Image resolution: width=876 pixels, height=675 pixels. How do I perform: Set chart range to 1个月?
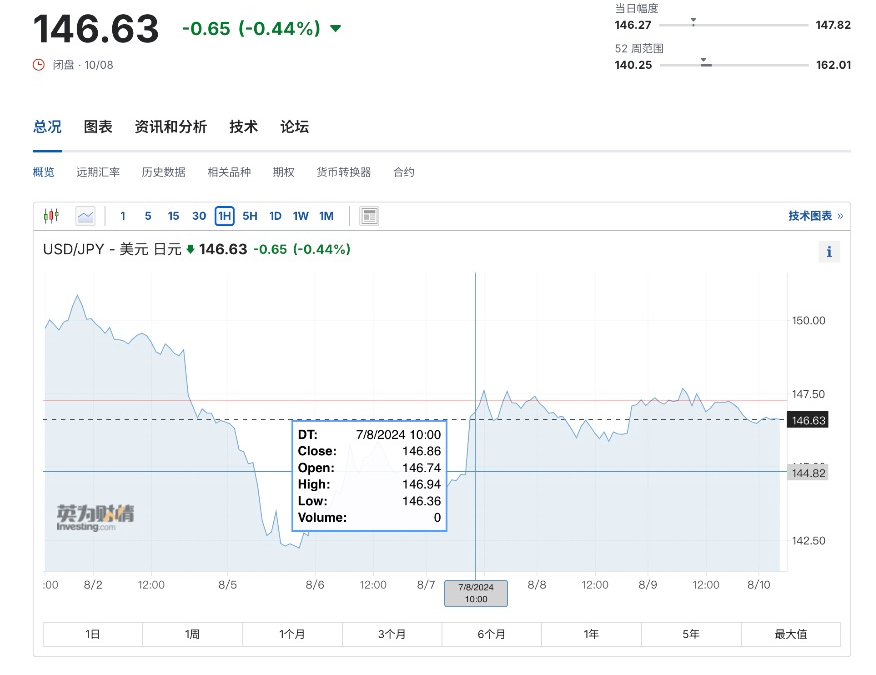point(292,634)
